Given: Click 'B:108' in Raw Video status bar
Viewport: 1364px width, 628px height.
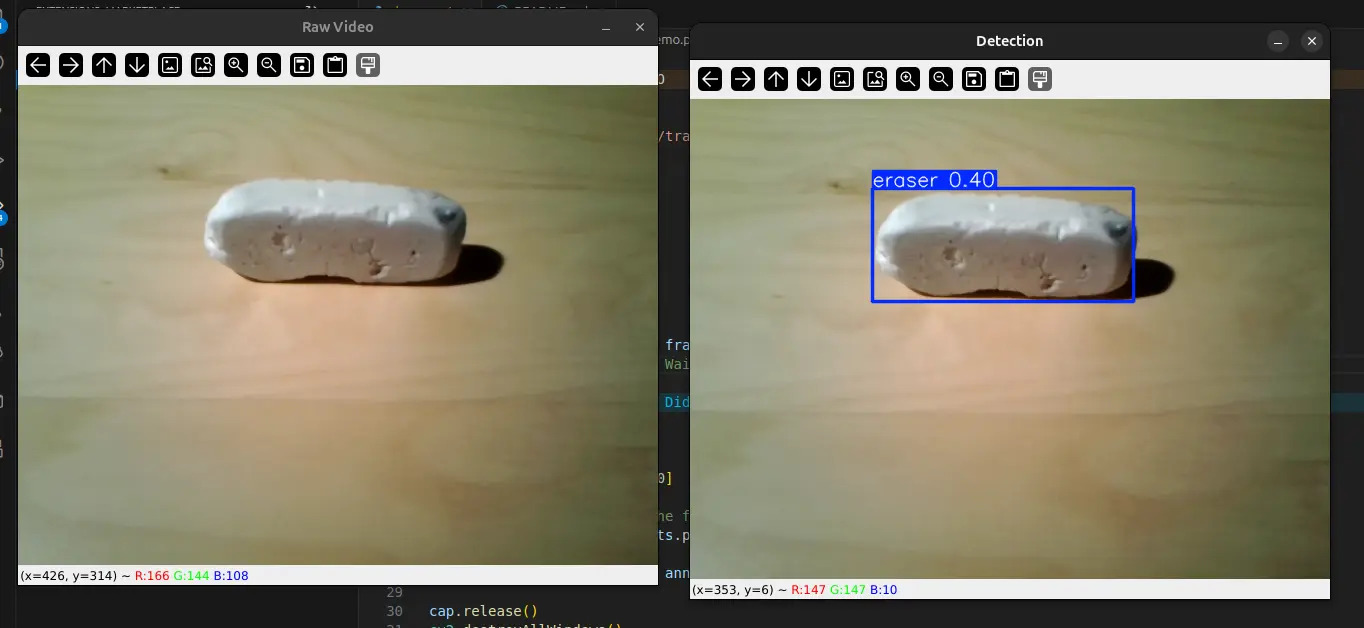Looking at the screenshot, I should coord(231,576).
